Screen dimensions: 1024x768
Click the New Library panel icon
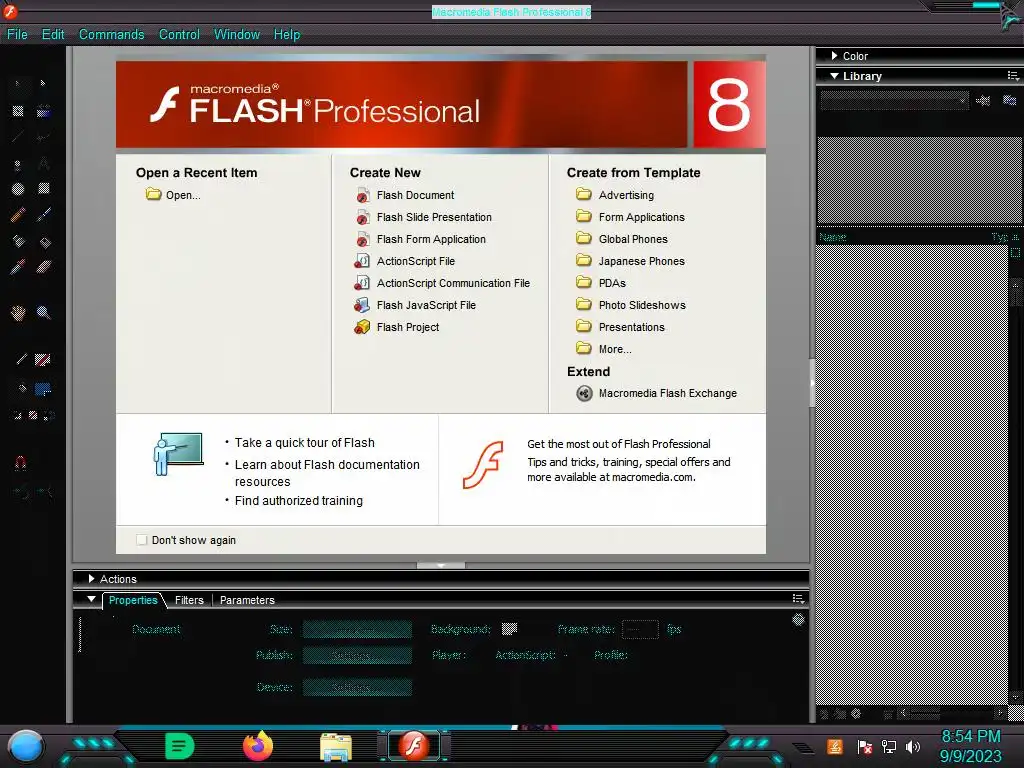click(1010, 100)
